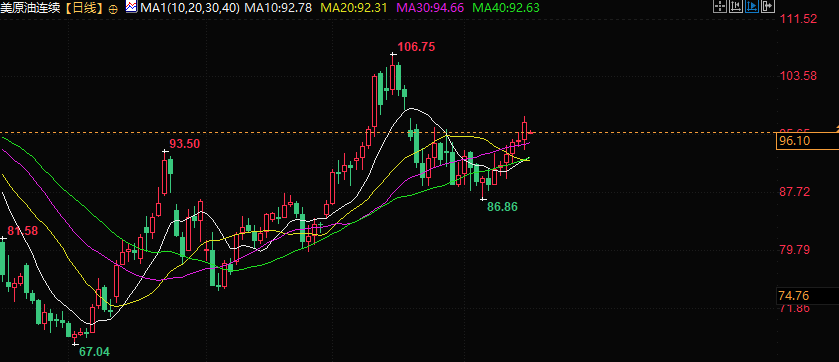
Task: Click the 111.52 label on price axis
Action: point(798,19)
